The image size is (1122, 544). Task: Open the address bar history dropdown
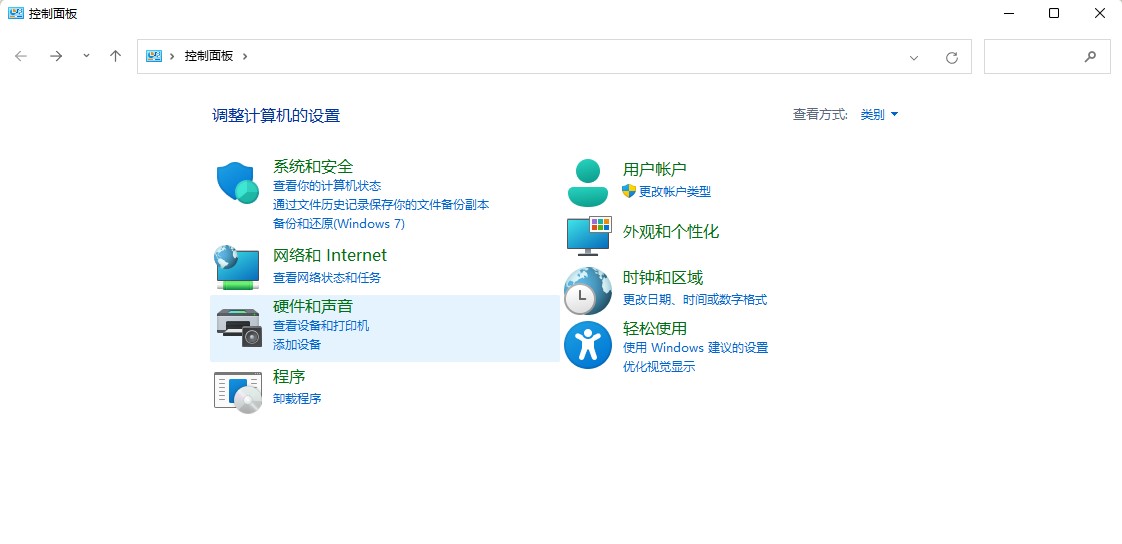pos(913,57)
